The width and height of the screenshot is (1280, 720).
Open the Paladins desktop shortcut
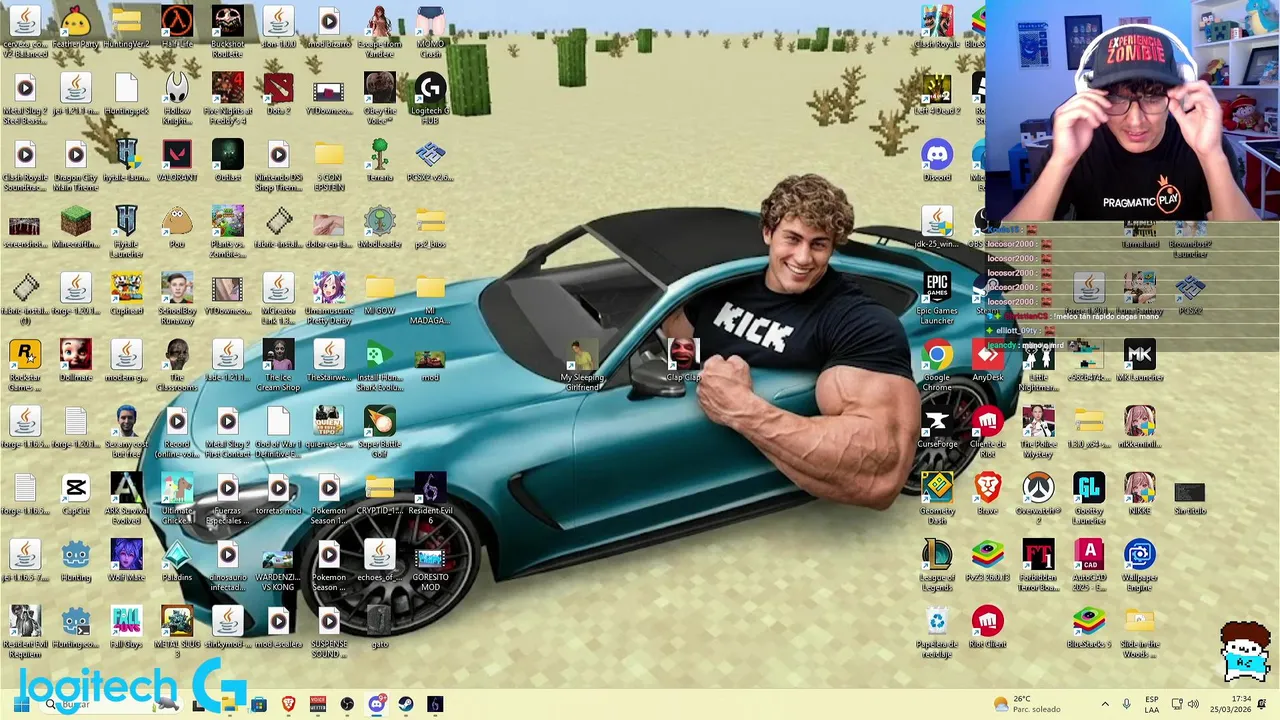(177, 562)
